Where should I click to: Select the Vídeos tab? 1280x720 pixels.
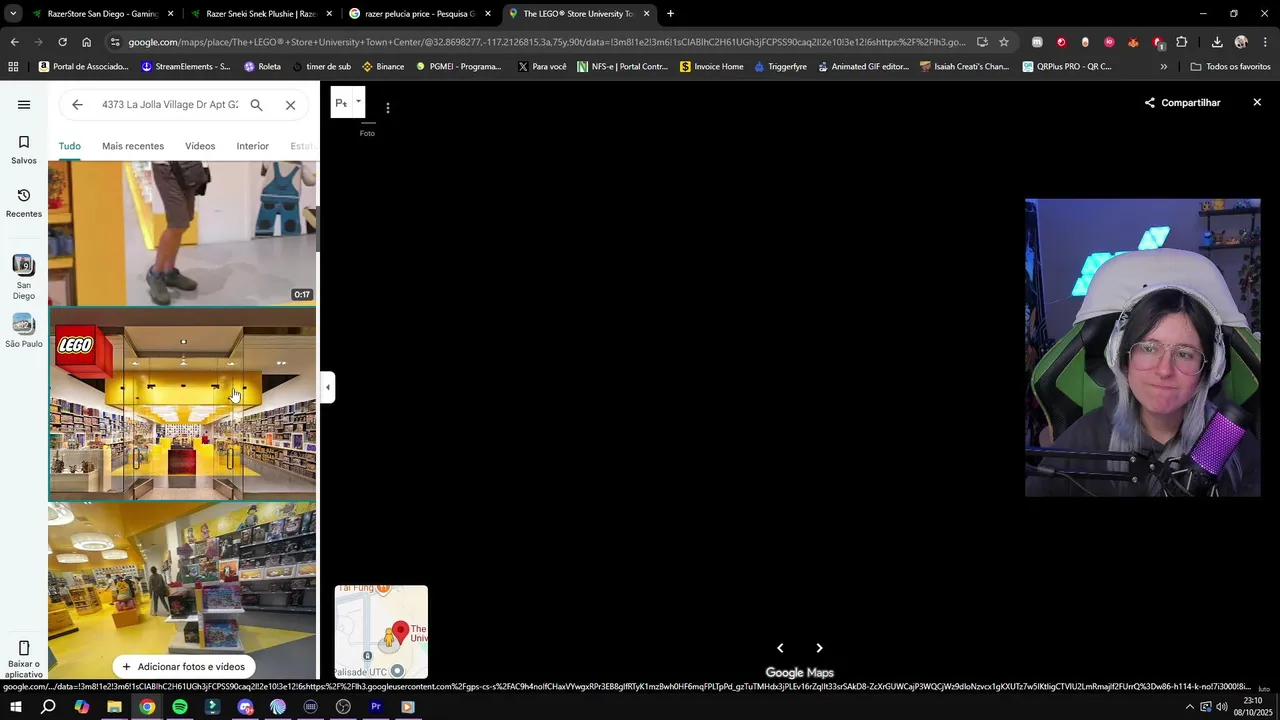click(200, 146)
